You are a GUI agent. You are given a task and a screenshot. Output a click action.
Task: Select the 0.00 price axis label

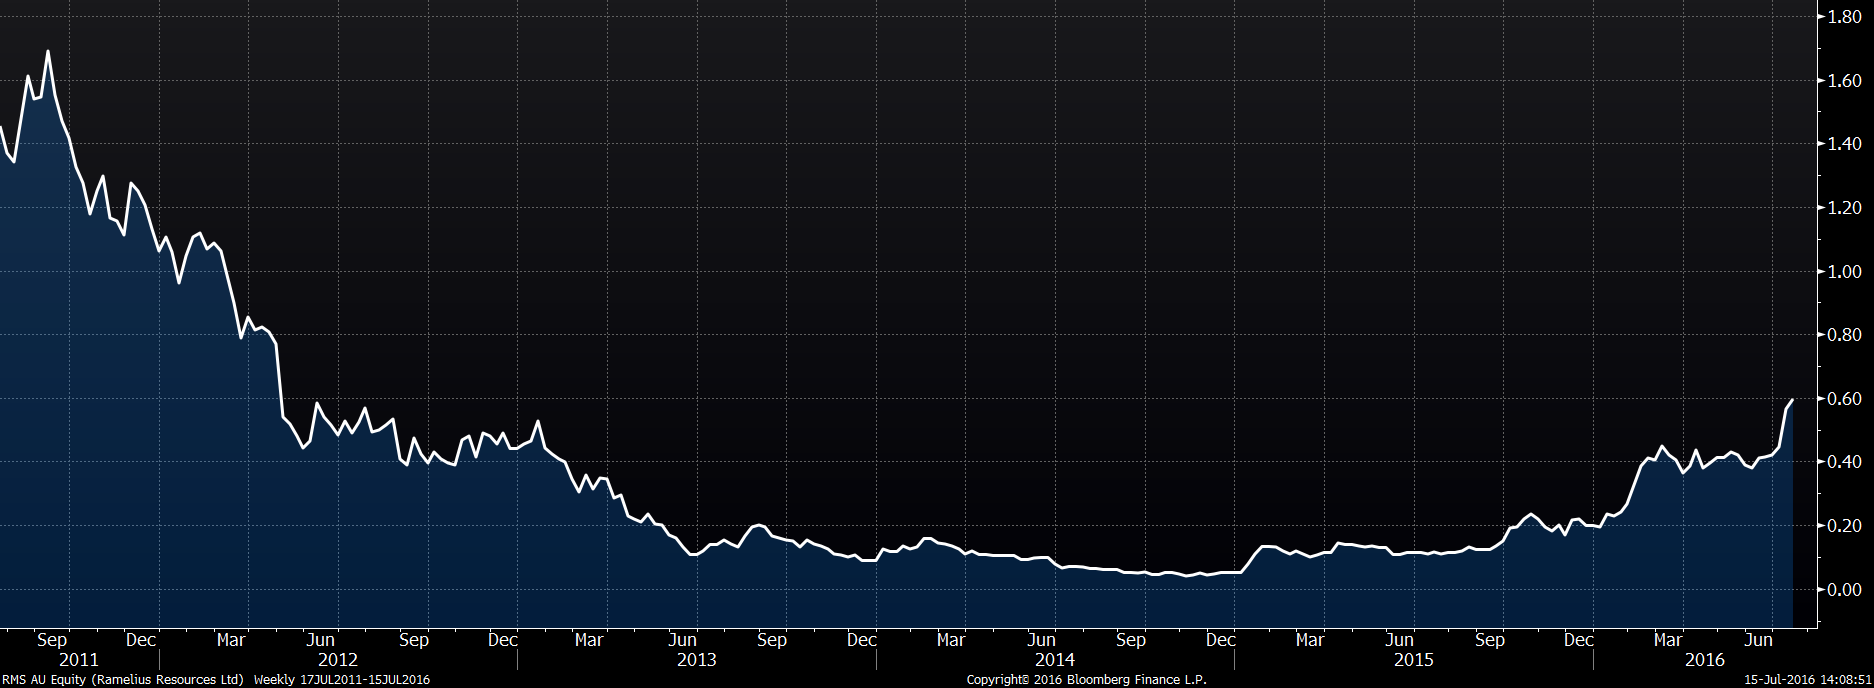(1844, 590)
